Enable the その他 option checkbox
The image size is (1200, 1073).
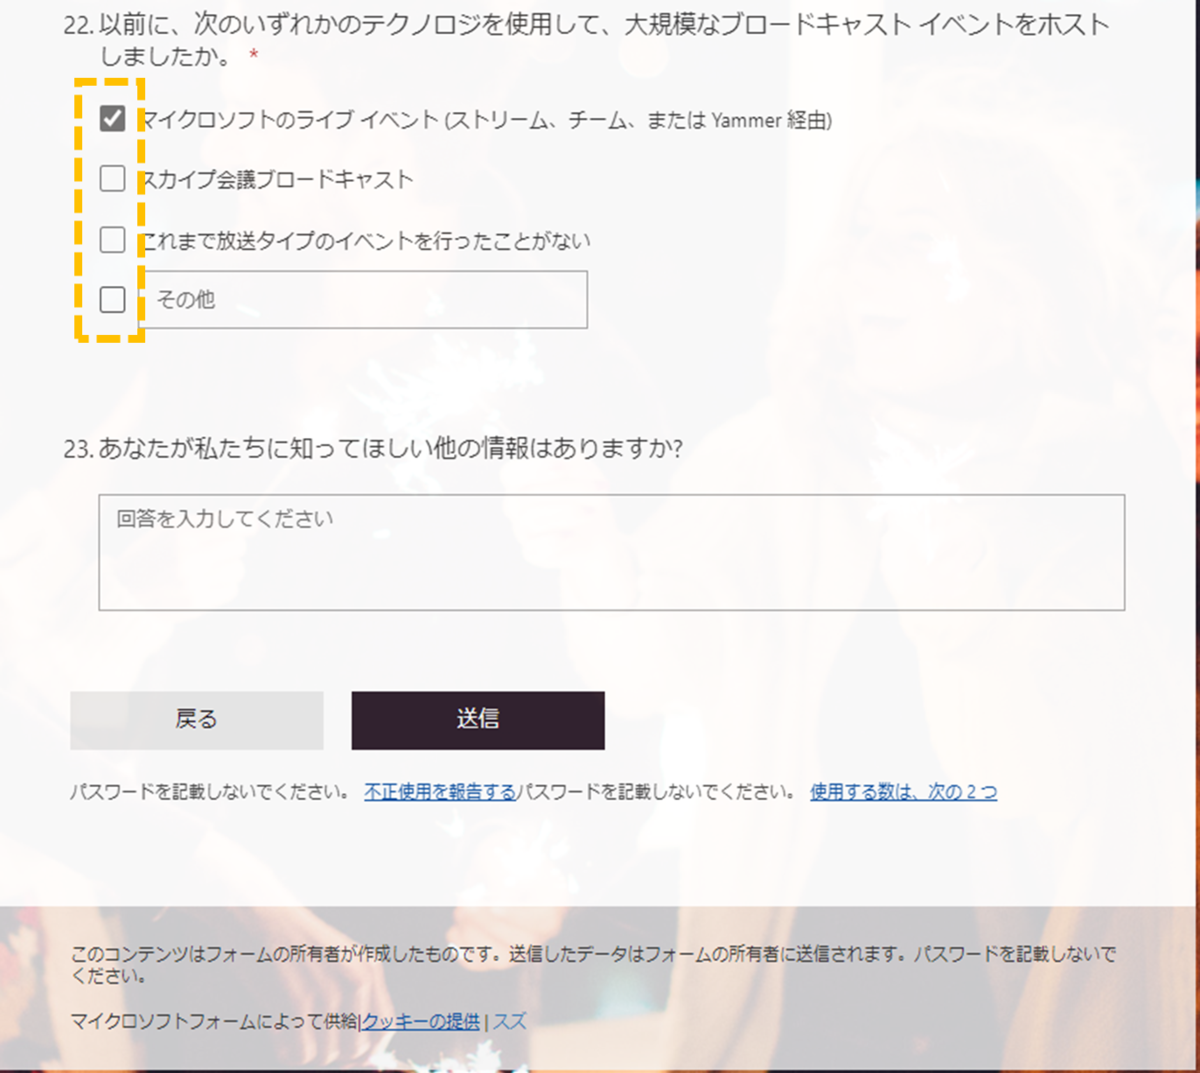click(x=112, y=299)
